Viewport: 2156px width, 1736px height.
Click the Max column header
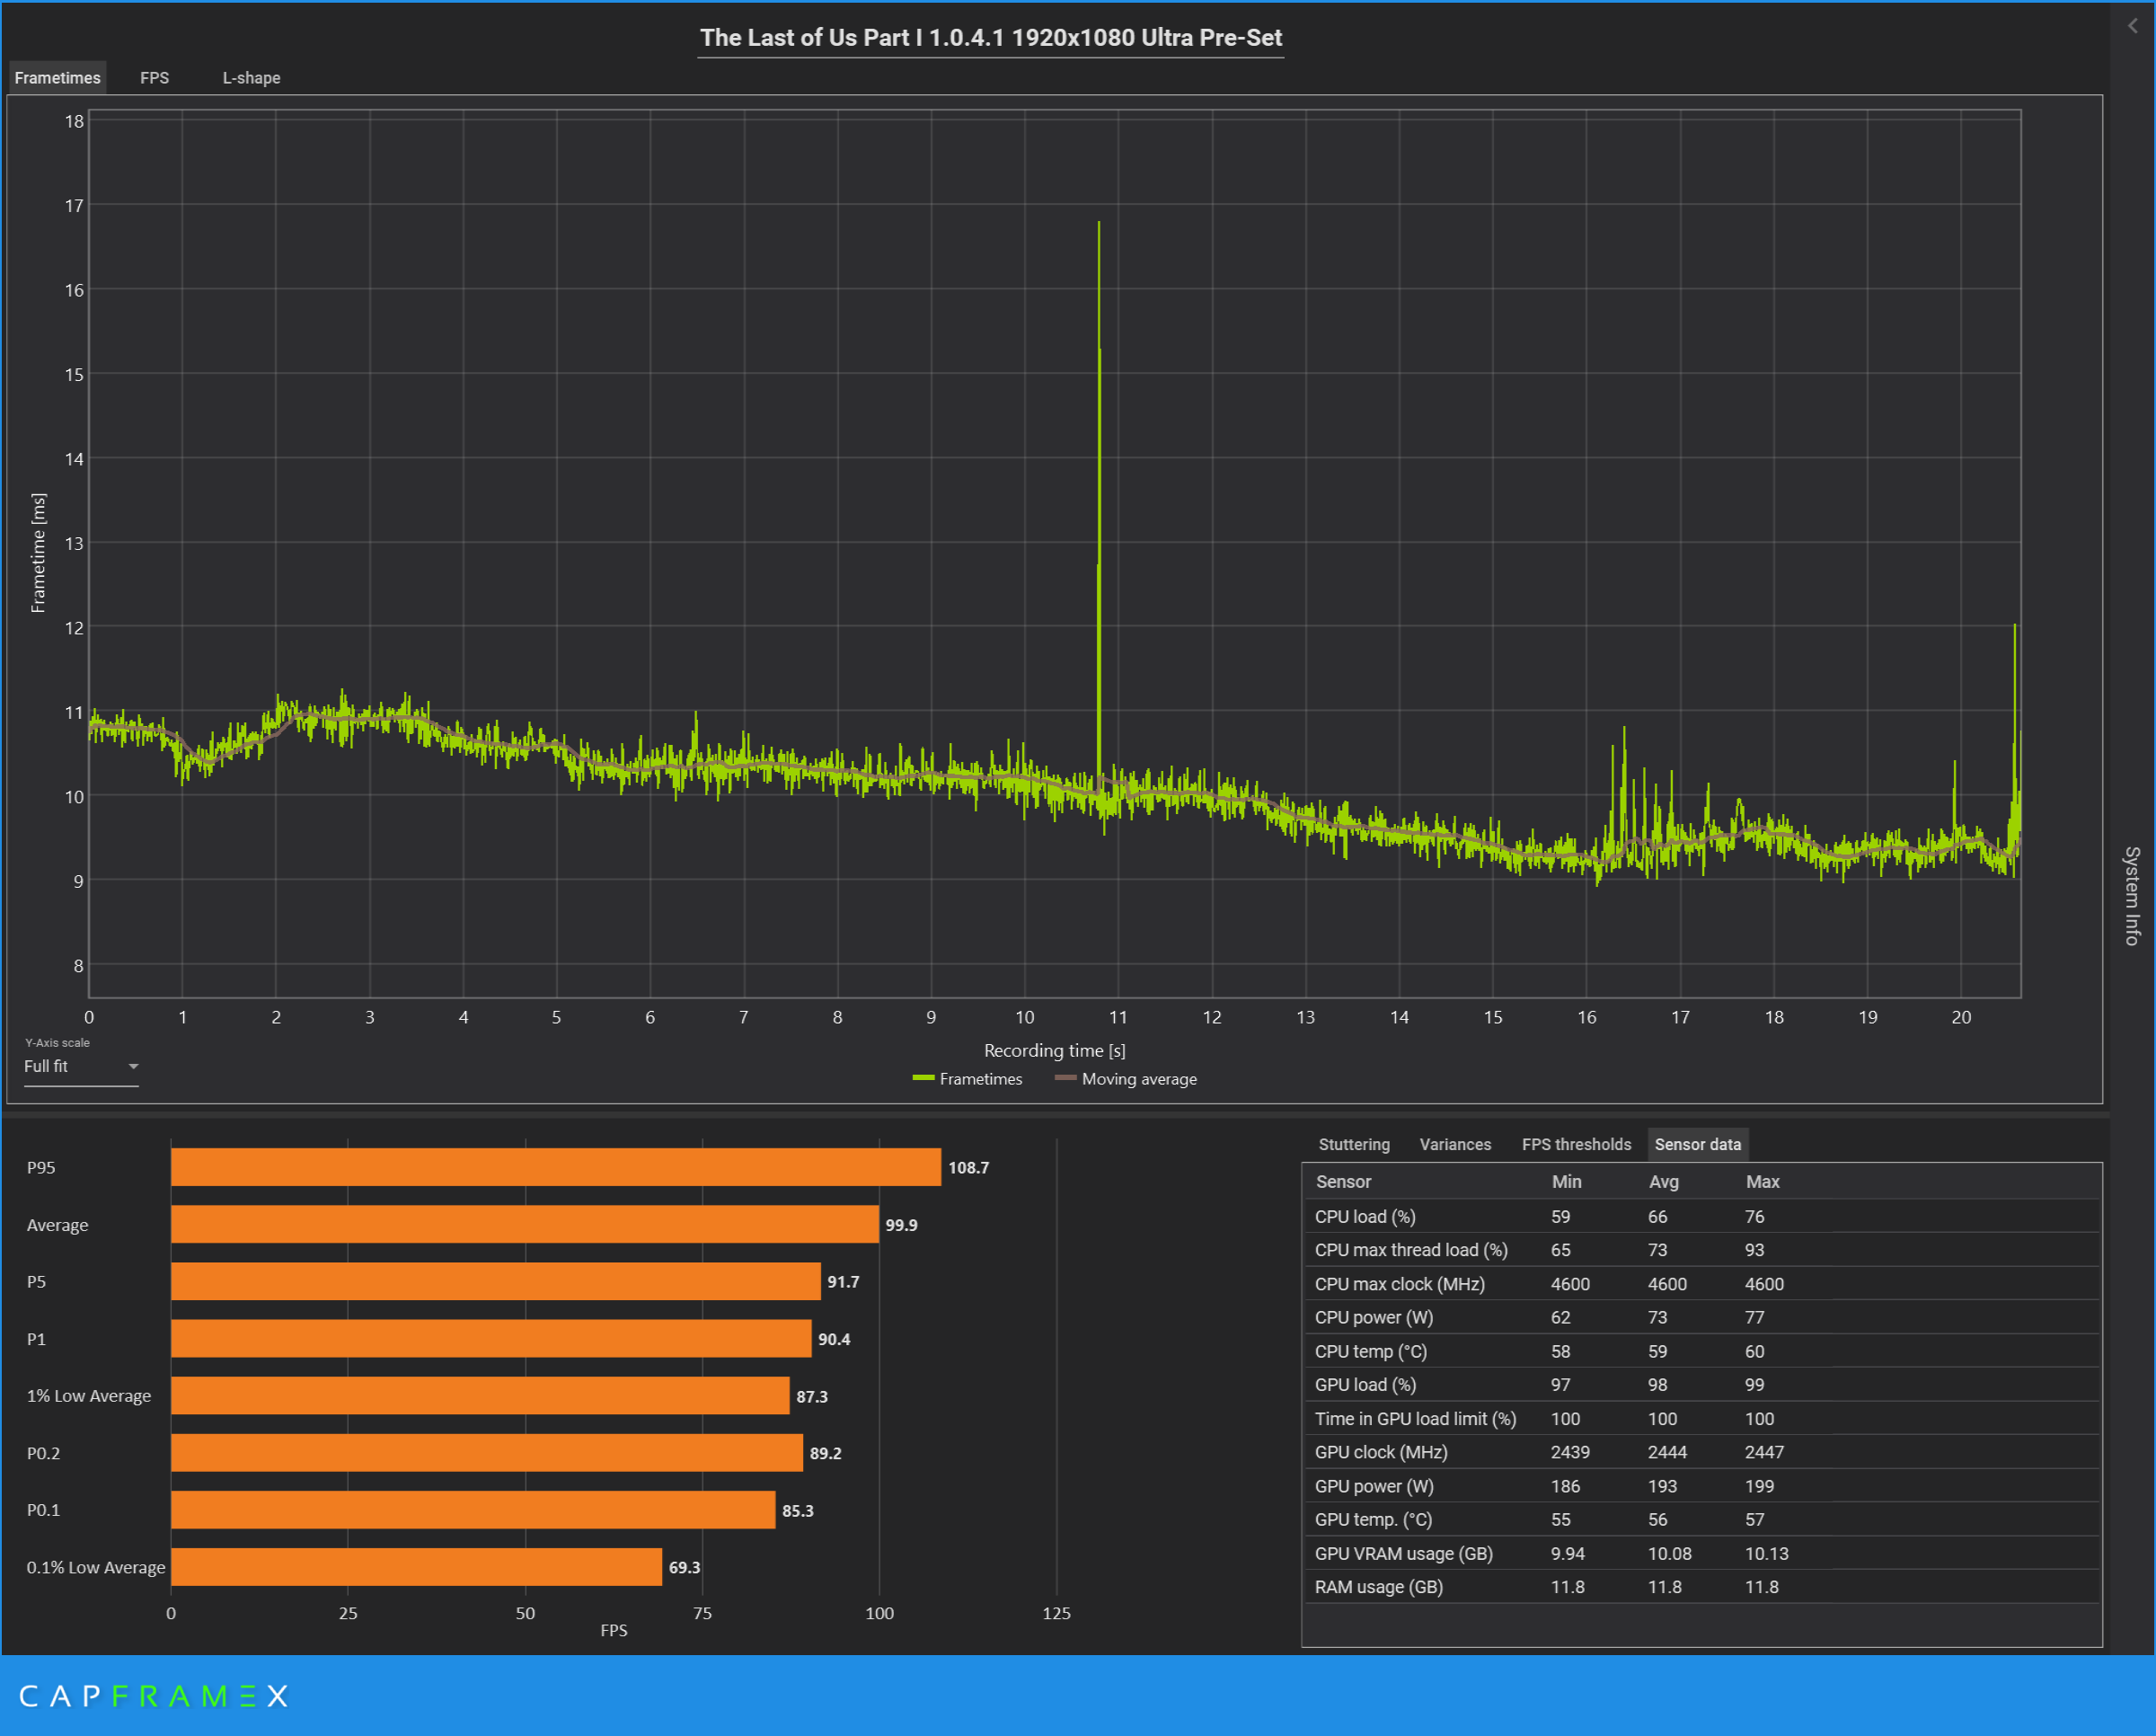[1762, 1181]
